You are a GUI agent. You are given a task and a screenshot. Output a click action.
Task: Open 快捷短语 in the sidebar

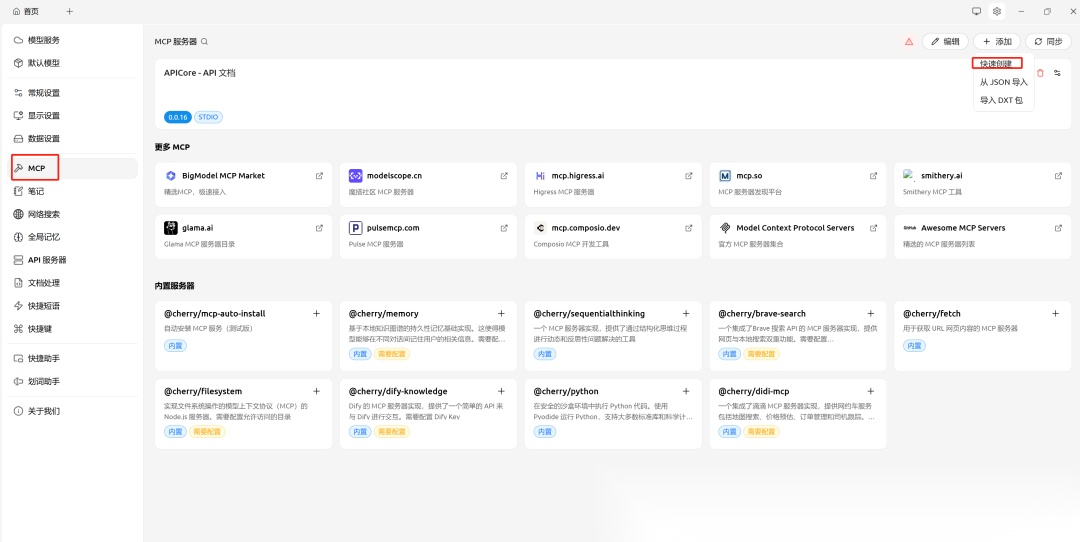[x=73, y=306]
